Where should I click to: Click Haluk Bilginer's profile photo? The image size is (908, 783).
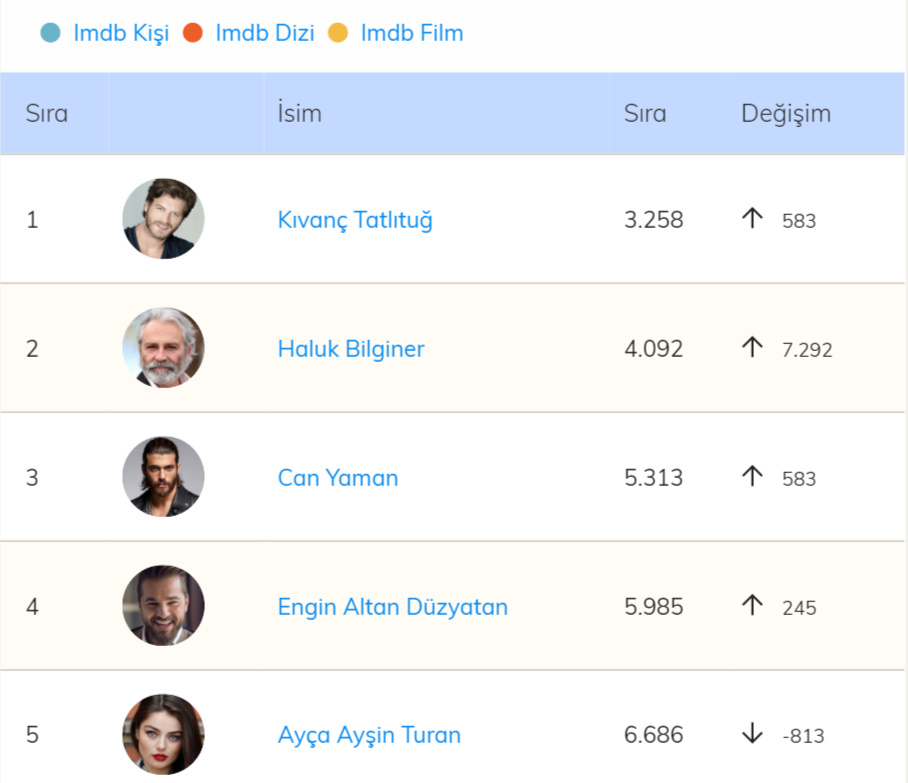pyautogui.click(x=163, y=348)
